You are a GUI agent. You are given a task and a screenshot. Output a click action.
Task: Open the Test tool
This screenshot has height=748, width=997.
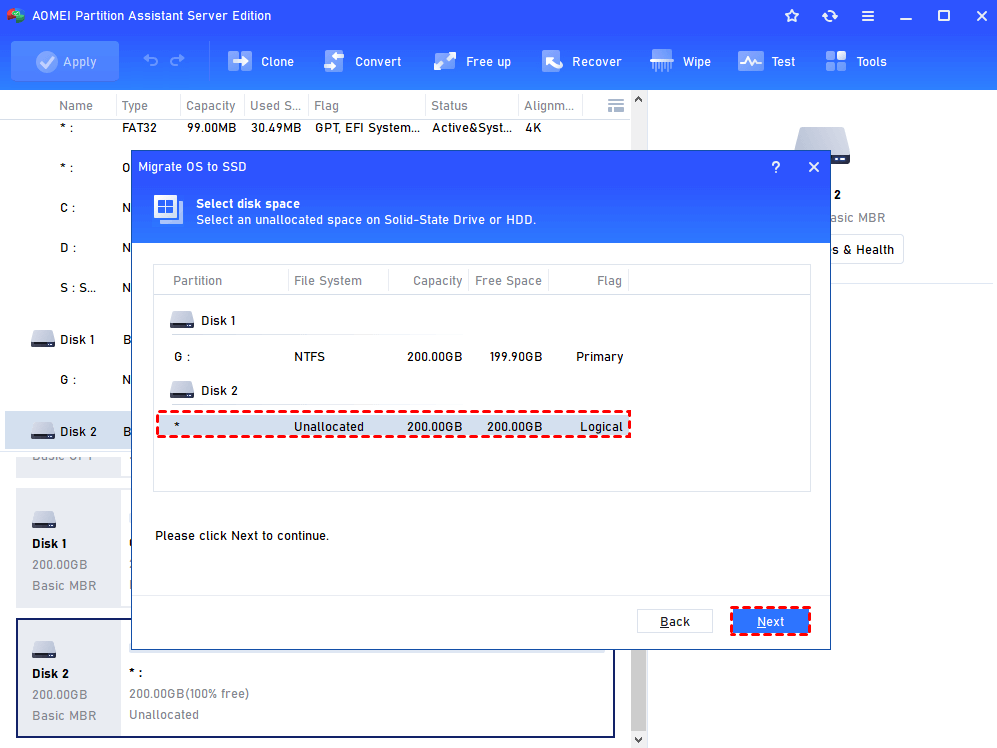767,62
